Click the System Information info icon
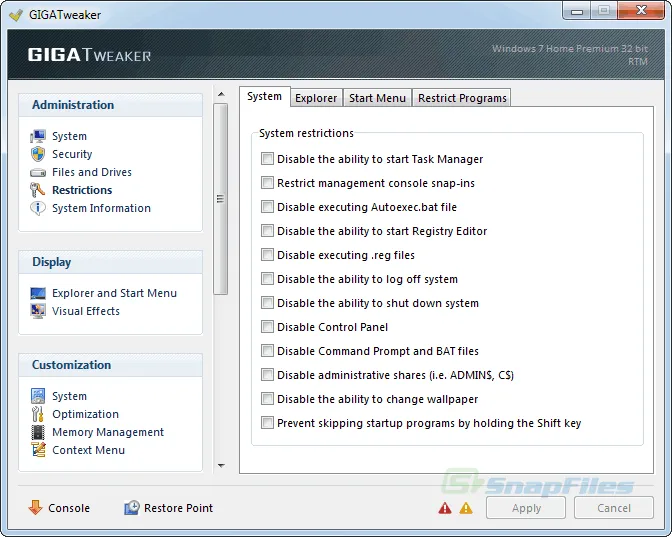This screenshot has height=537, width=672. tap(38, 208)
